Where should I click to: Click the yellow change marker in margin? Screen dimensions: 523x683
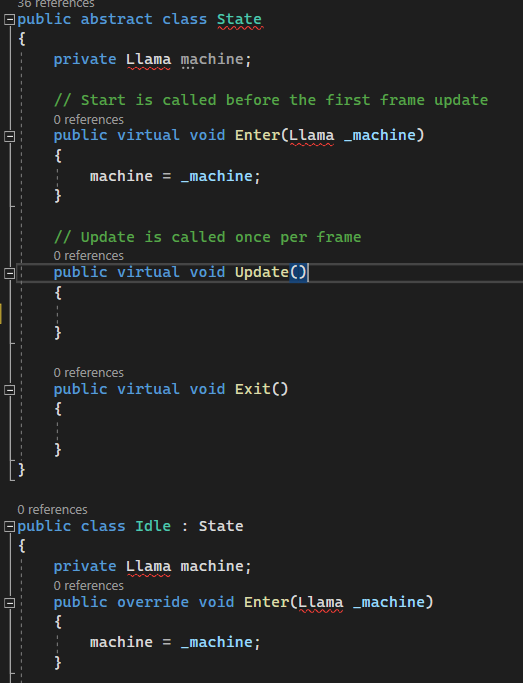(x=1, y=314)
